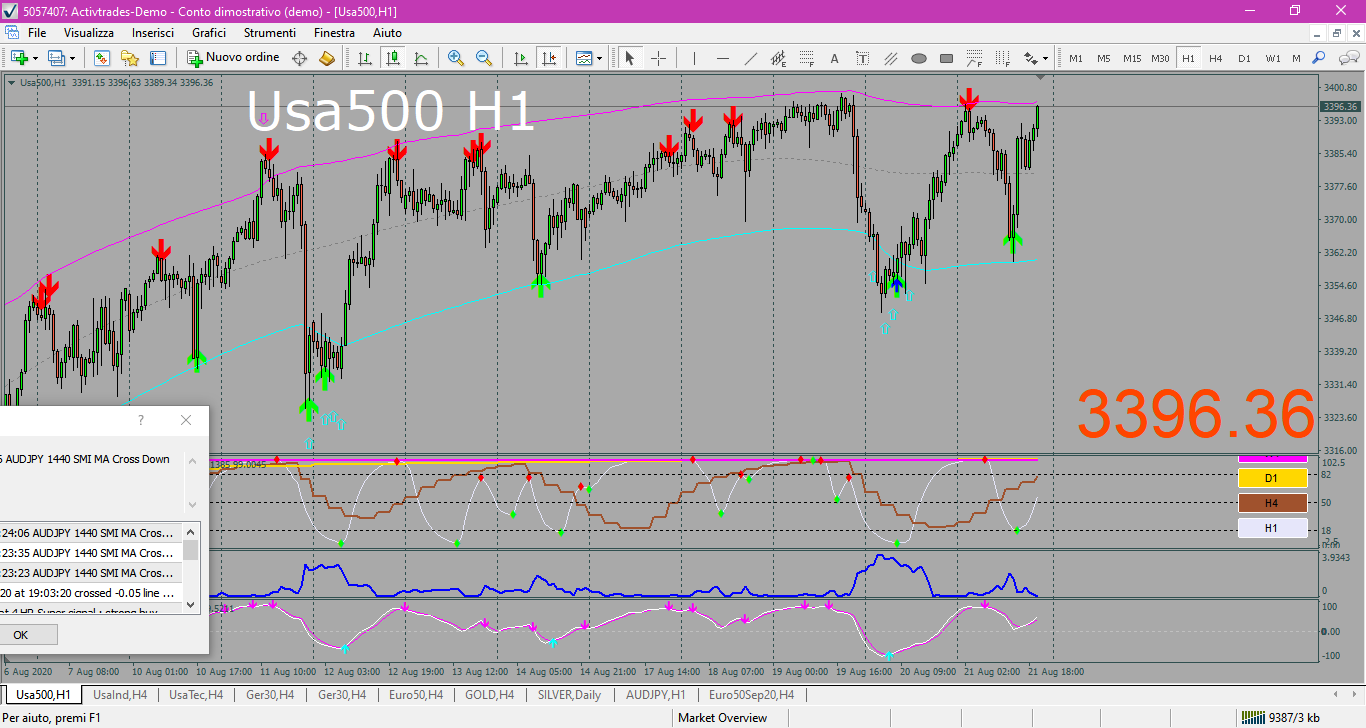This screenshot has width=1366, height=728.
Task: Open the MetaEditor book icon
Action: pyautogui.click(x=327, y=58)
